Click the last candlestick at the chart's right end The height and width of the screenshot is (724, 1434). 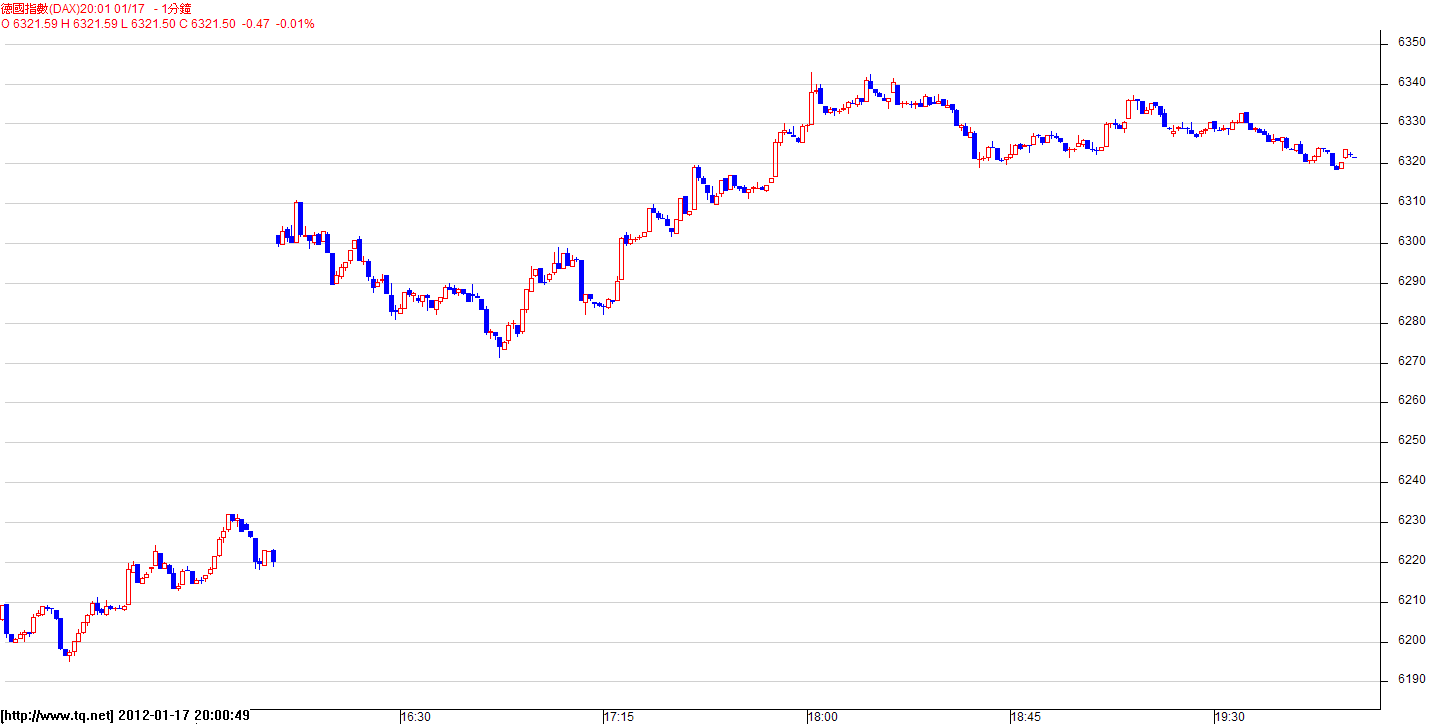click(1352, 155)
